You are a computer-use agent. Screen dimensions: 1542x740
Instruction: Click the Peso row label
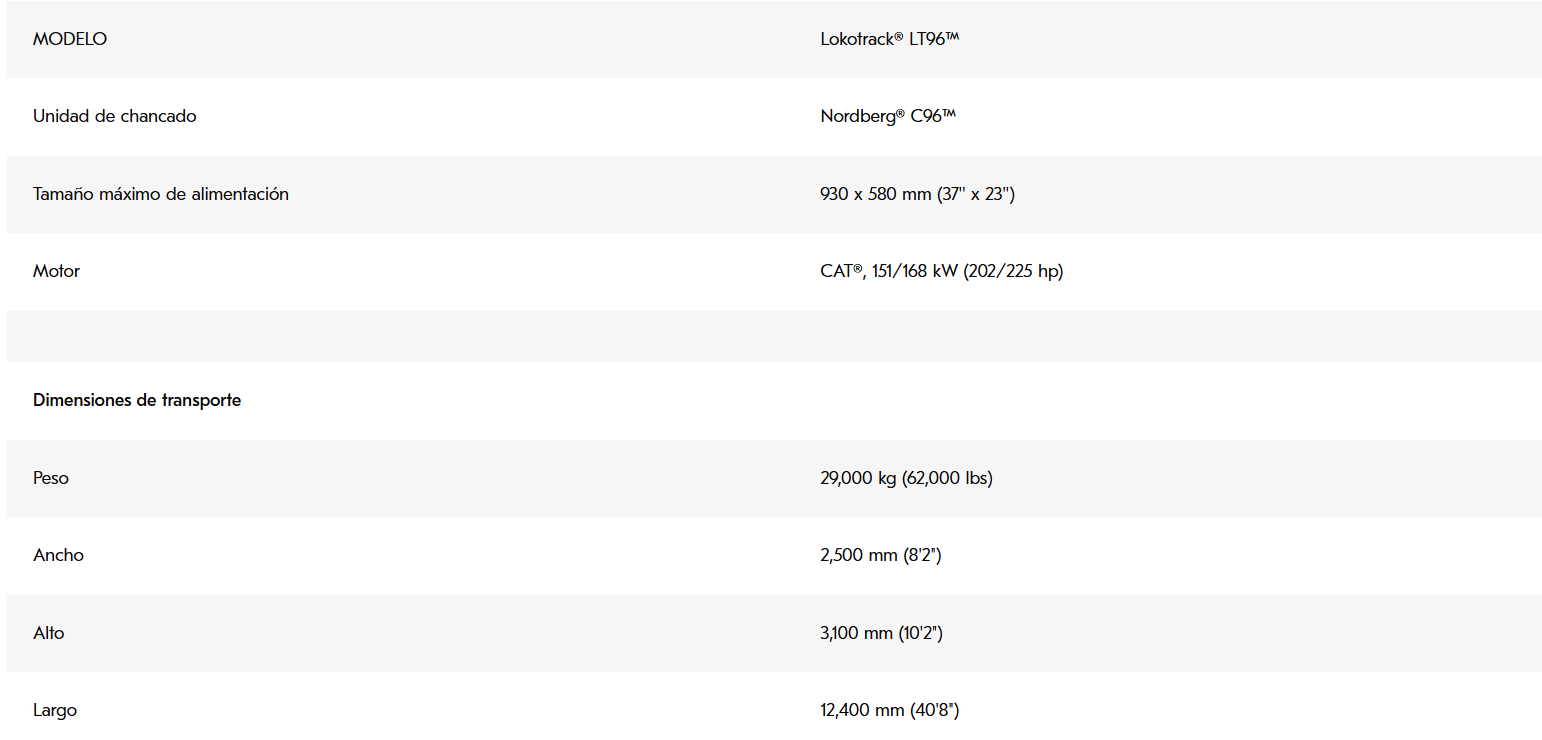point(51,478)
